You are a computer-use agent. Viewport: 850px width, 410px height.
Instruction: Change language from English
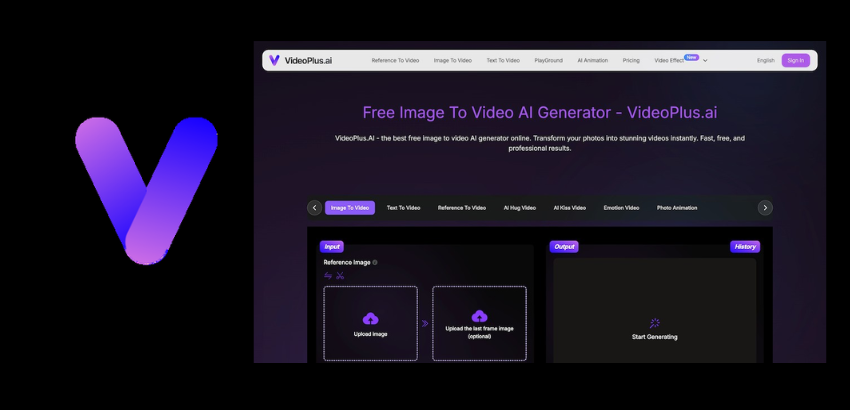tap(765, 61)
